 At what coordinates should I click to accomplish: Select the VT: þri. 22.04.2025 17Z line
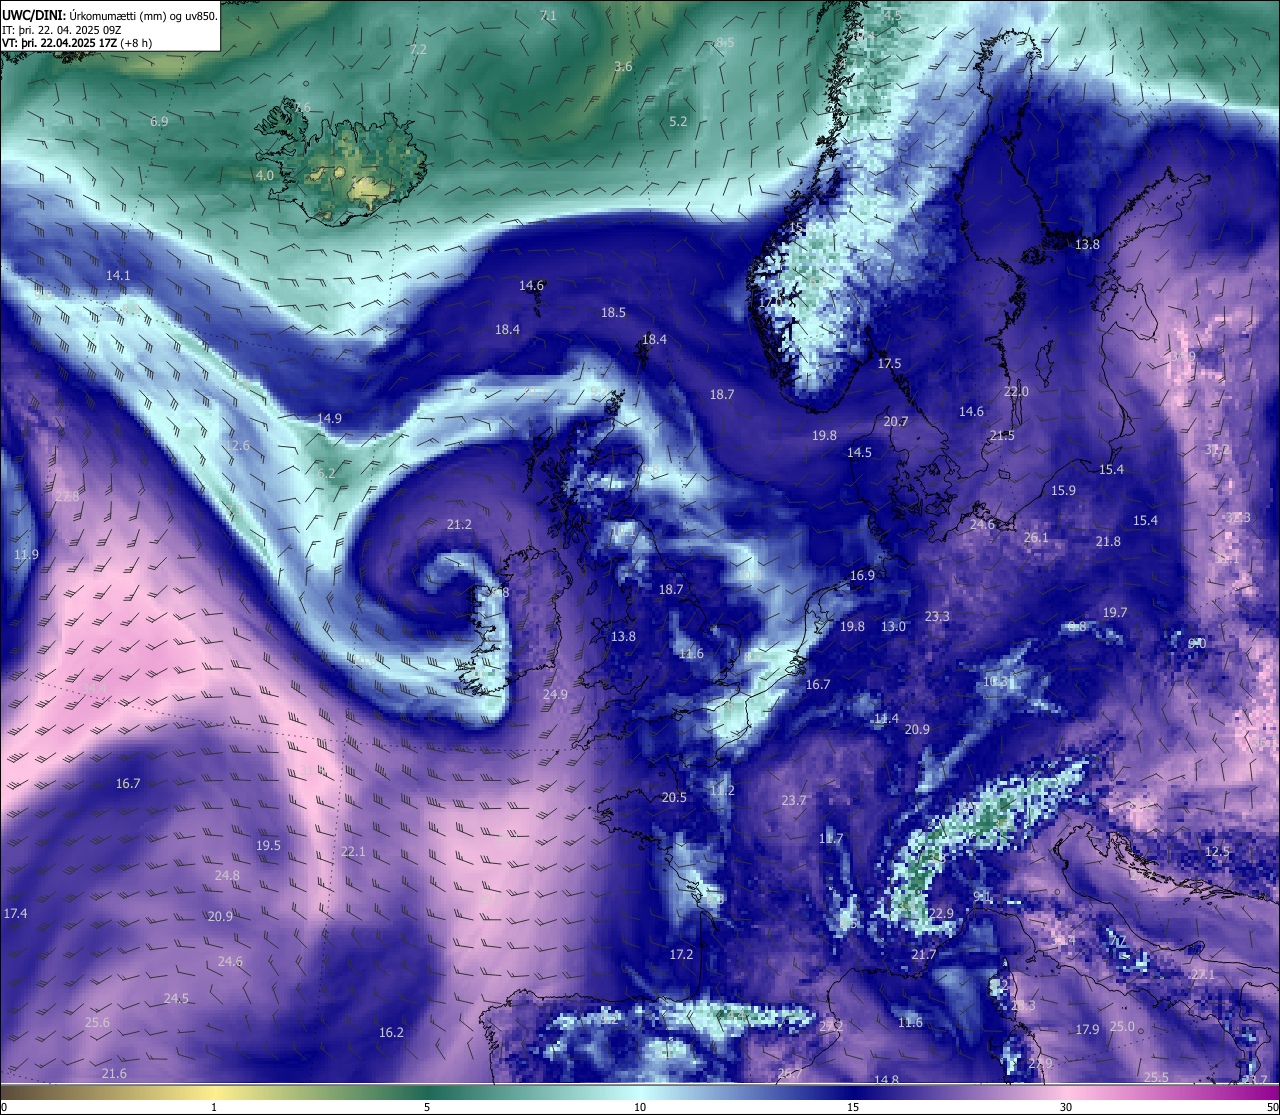(x=77, y=43)
